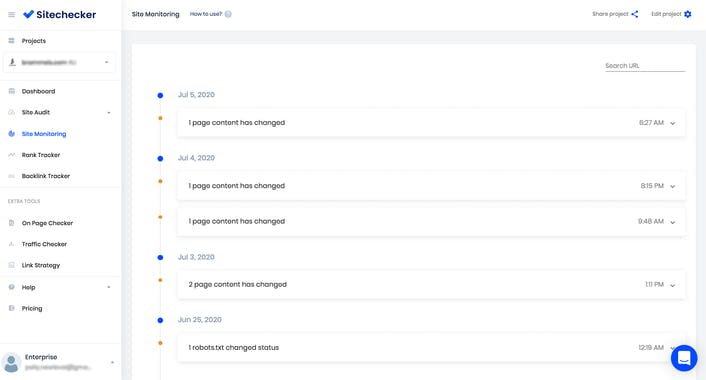Screen dimensions: 706x380
Task: Click the user avatar icon
Action: coord(11,362)
